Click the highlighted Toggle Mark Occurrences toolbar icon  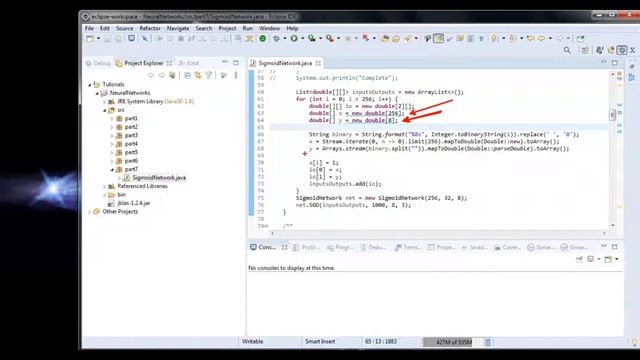coord(438,39)
